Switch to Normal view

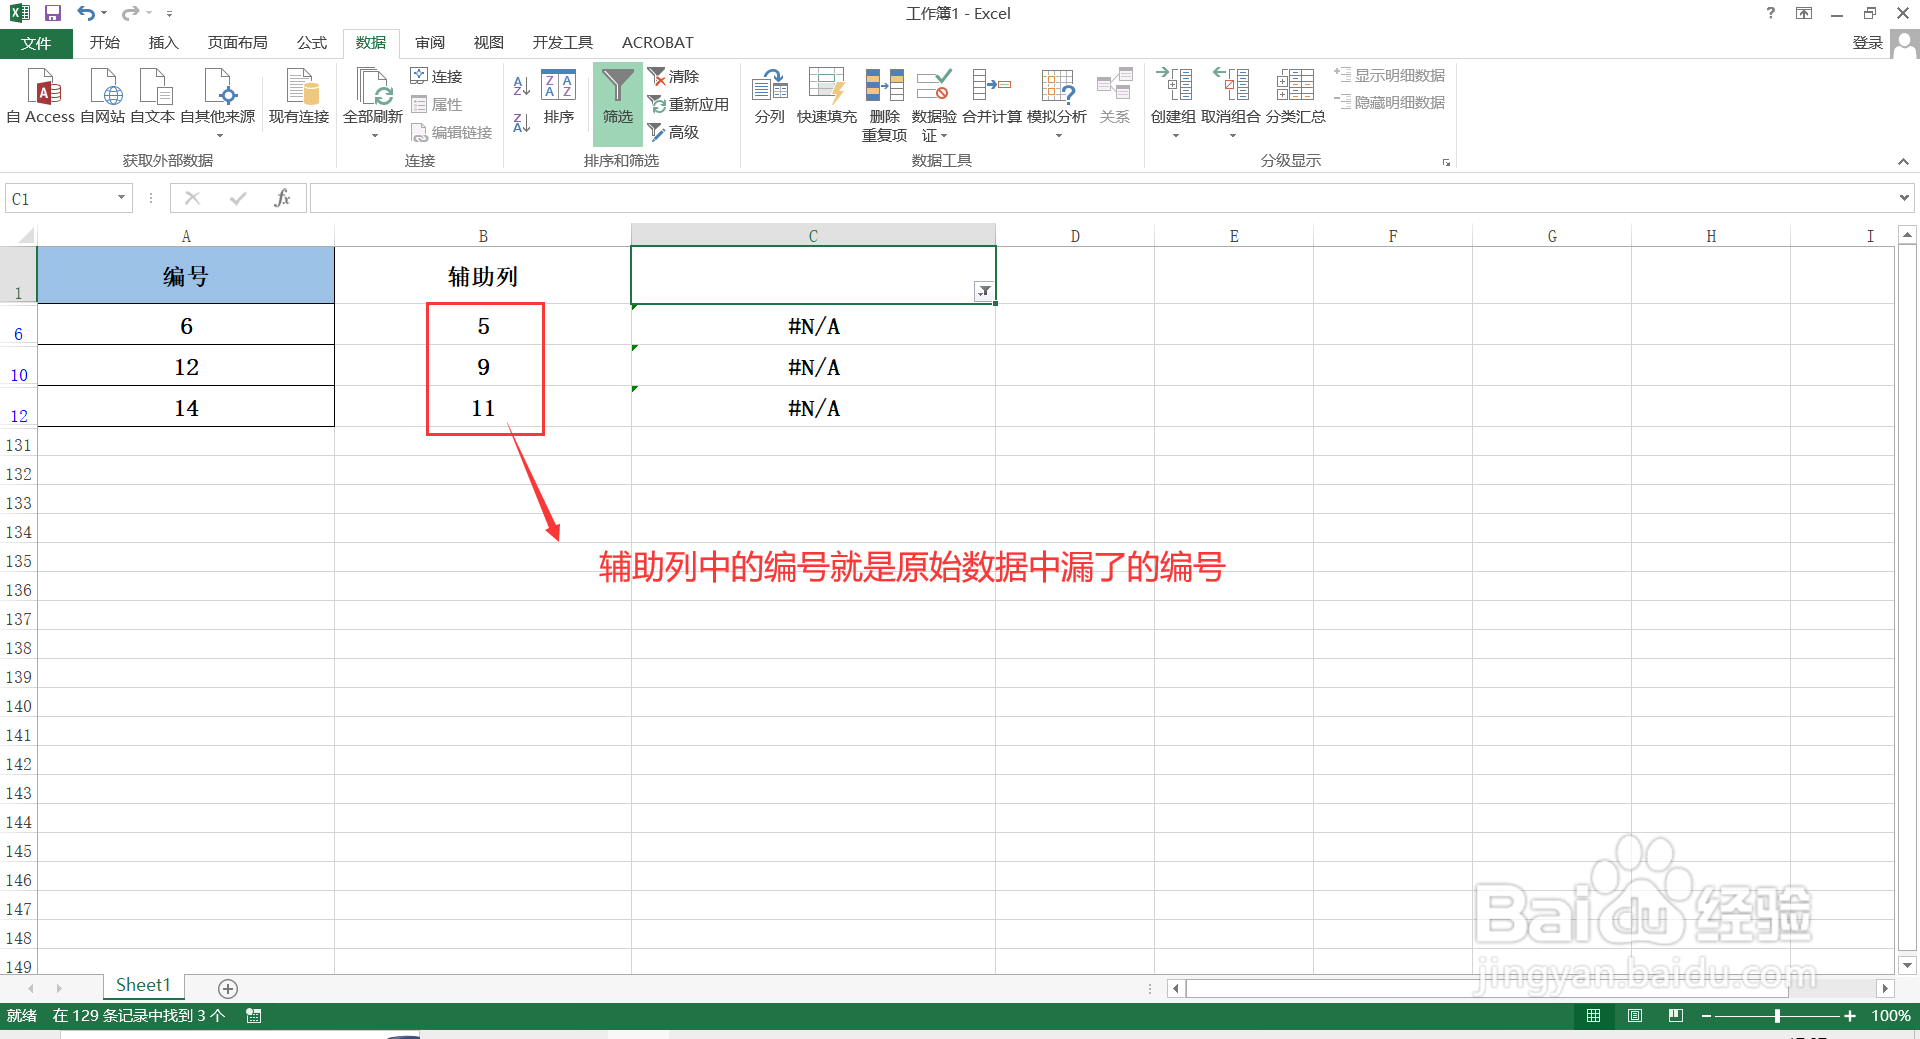pos(1594,1016)
